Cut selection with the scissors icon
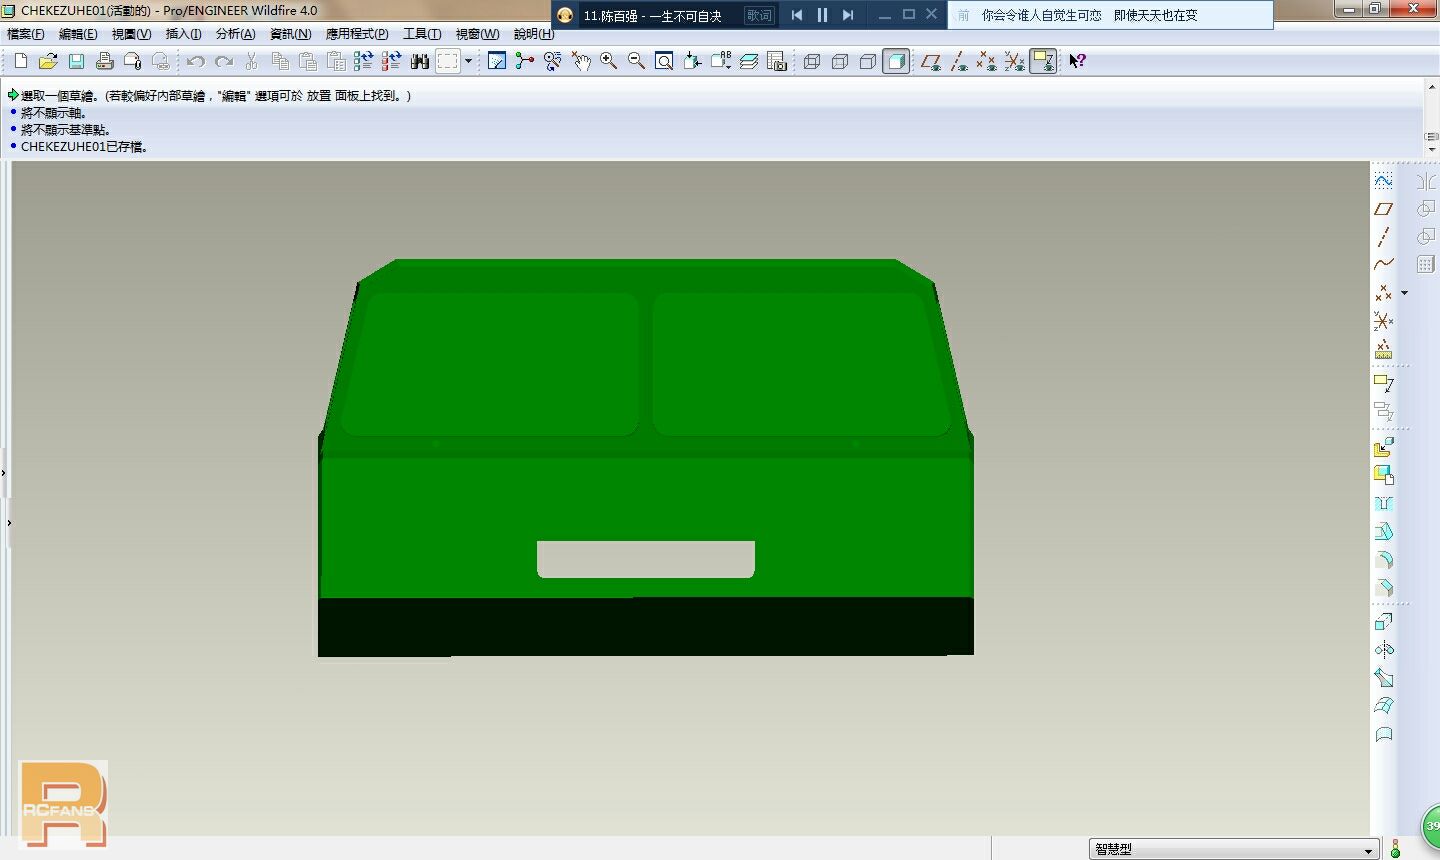Viewport: 1440px width, 860px height. 252,62
